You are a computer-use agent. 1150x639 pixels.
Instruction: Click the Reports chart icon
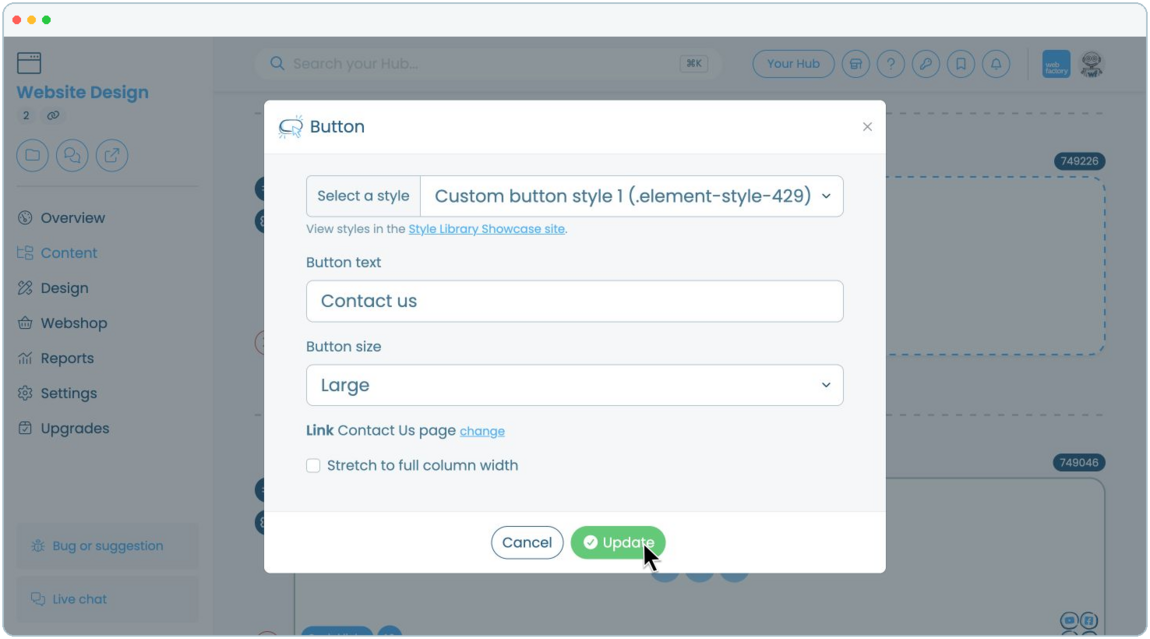coord(25,359)
